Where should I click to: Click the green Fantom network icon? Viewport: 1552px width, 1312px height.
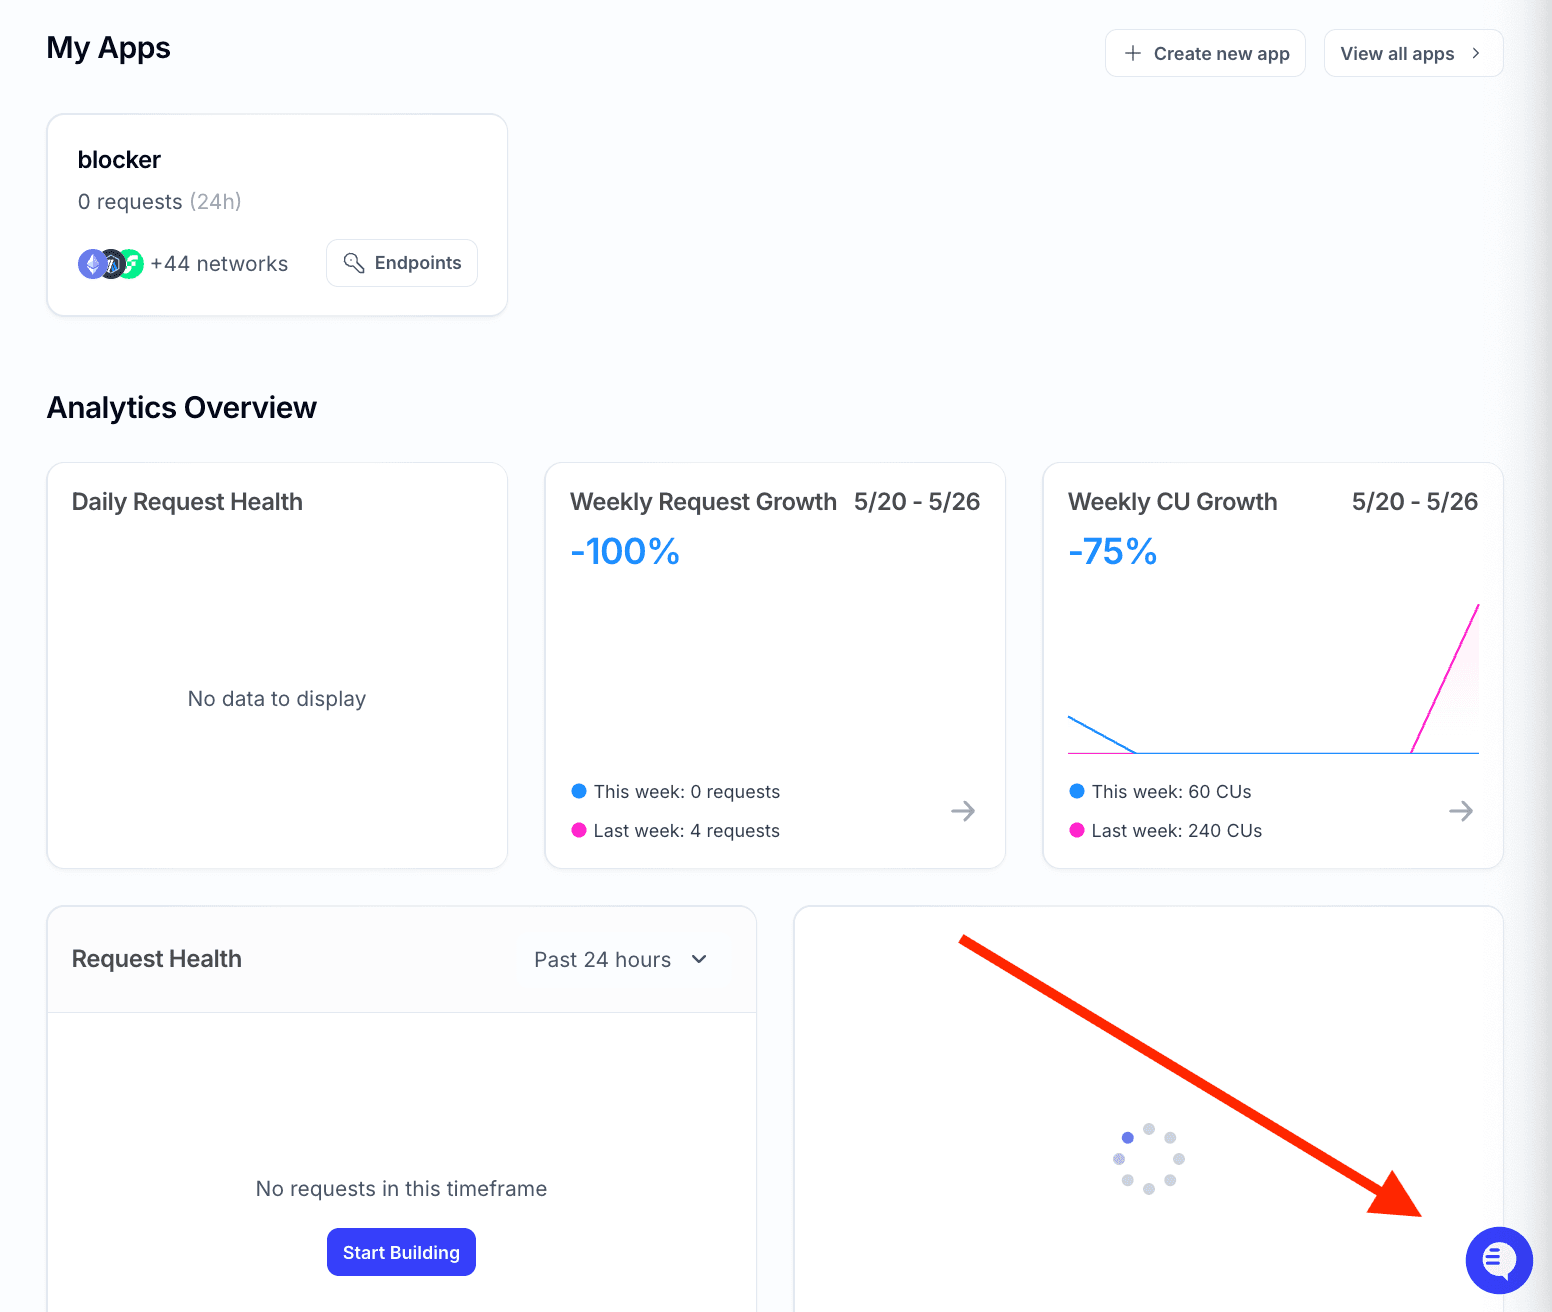134,263
